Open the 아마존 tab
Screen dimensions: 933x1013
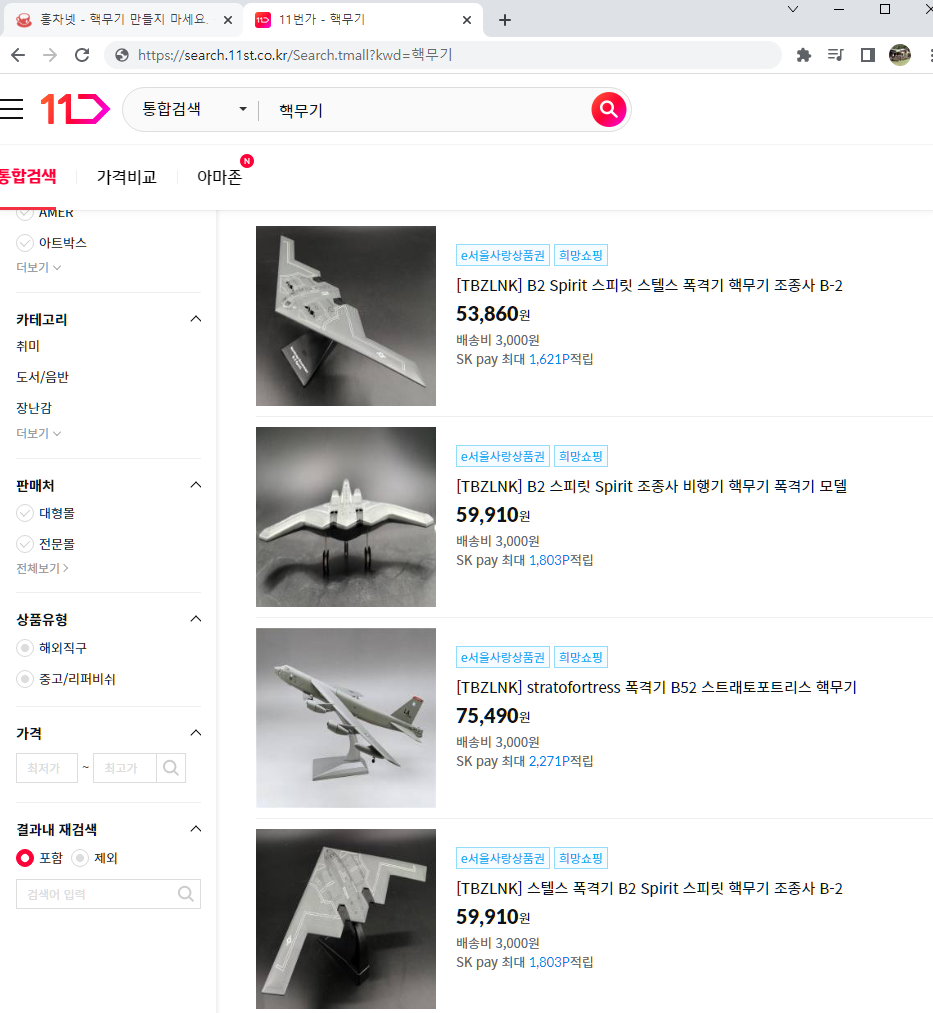tap(220, 177)
